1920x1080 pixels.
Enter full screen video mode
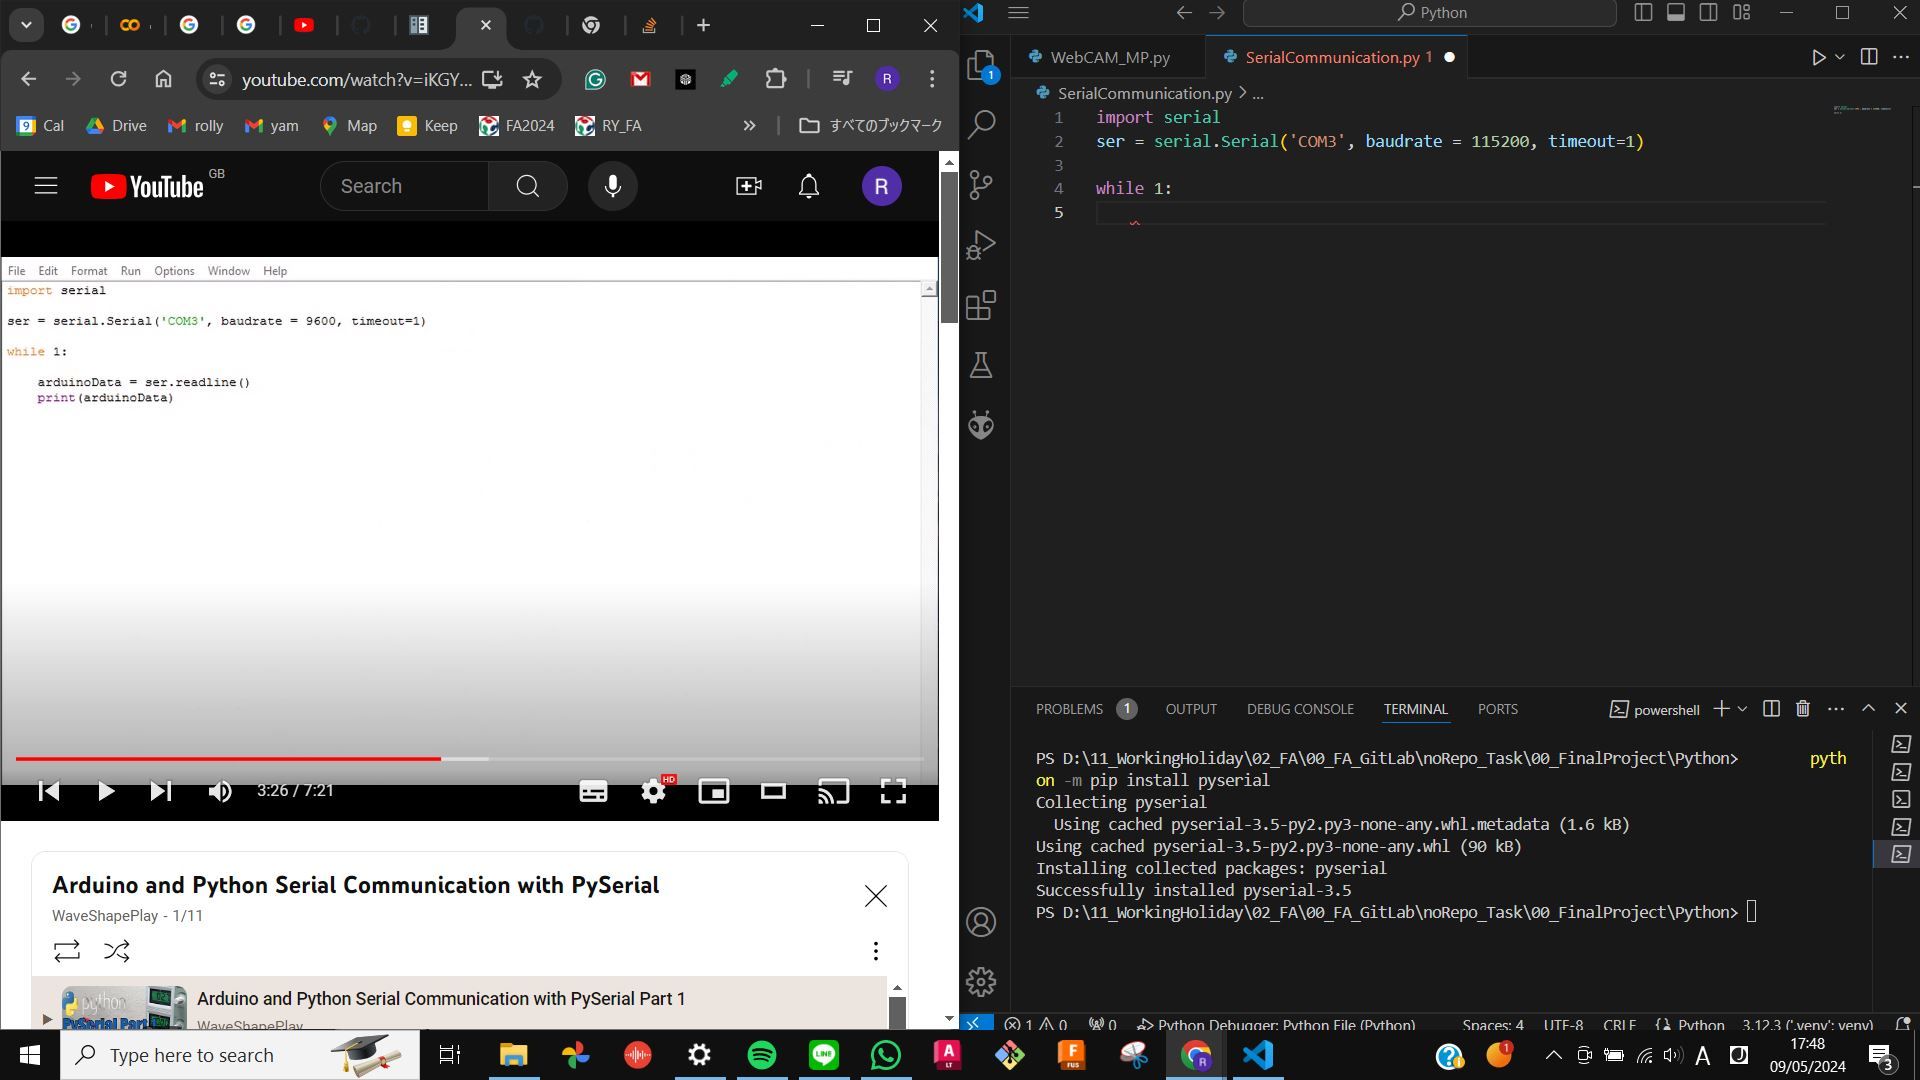point(893,791)
